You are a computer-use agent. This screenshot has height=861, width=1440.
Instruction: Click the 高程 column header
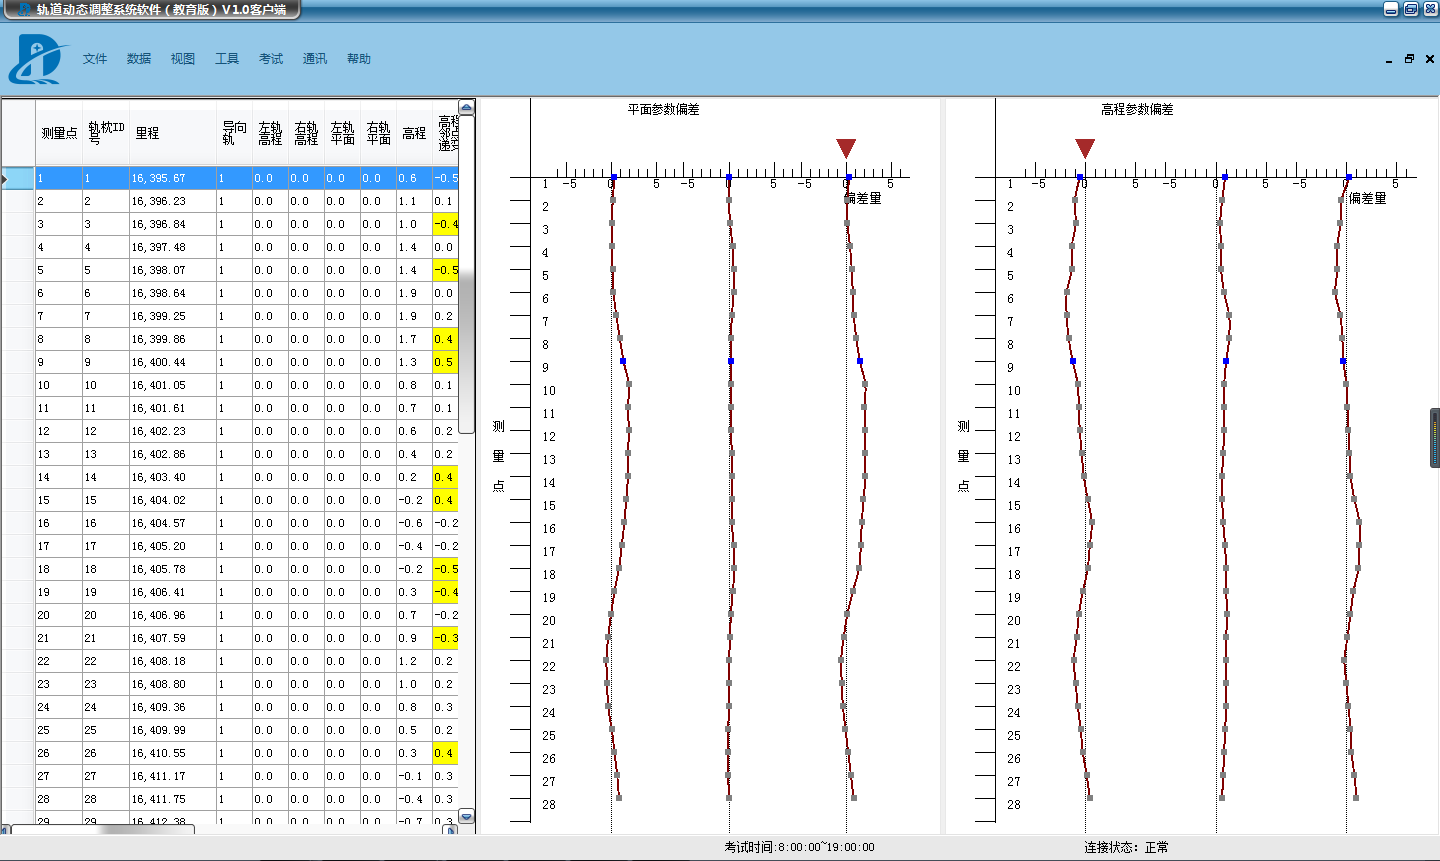[x=414, y=133]
